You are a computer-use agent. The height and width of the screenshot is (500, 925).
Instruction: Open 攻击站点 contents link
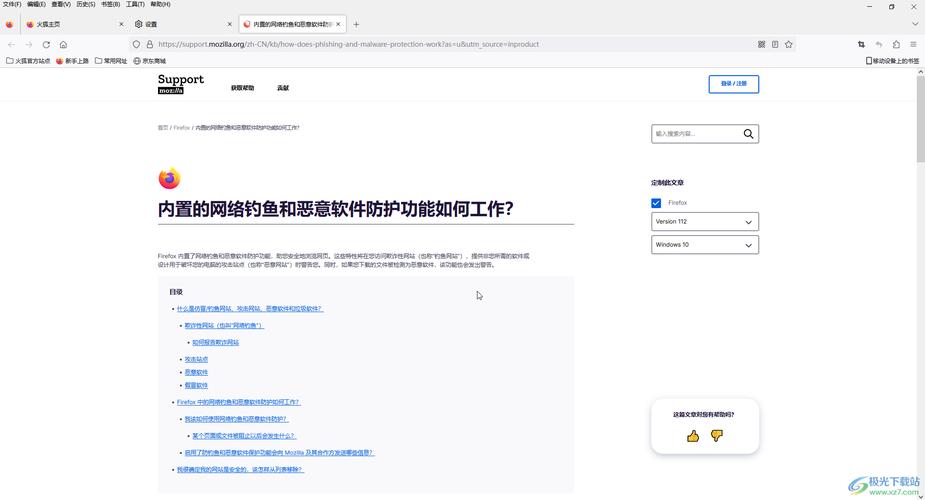pos(196,359)
